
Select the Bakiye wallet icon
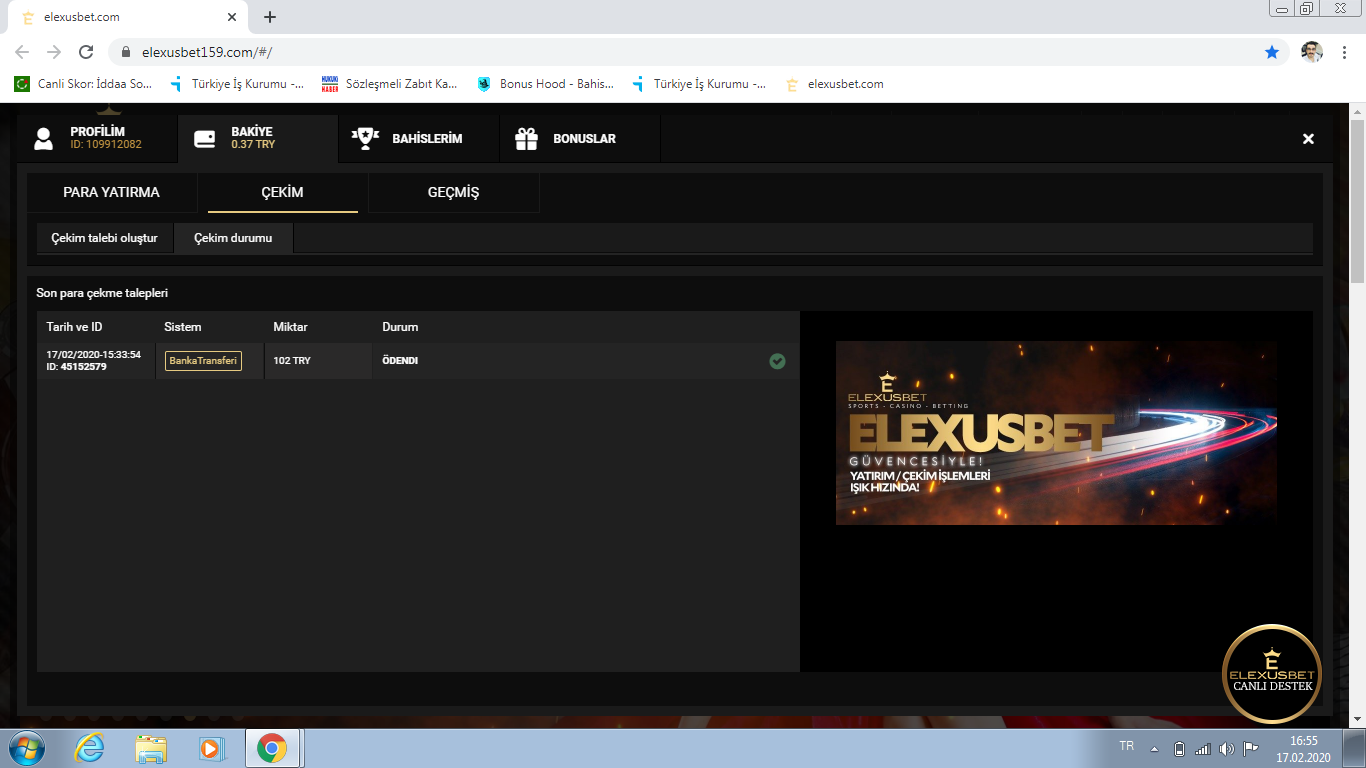pyautogui.click(x=205, y=139)
